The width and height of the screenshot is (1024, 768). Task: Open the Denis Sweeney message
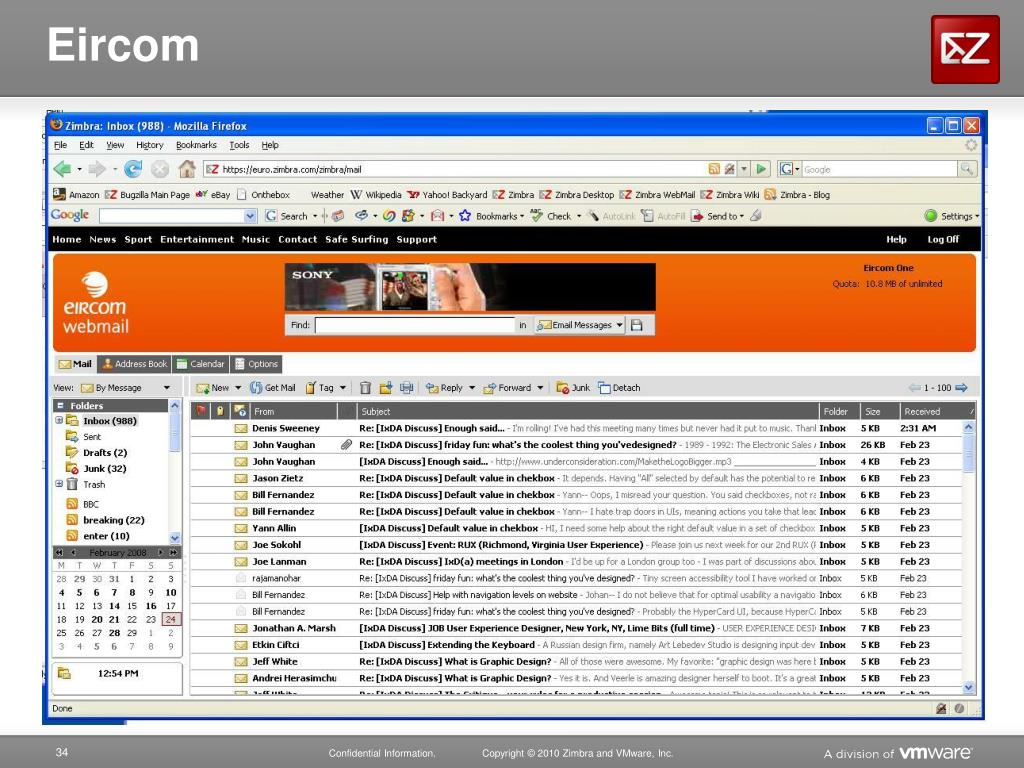click(576, 428)
